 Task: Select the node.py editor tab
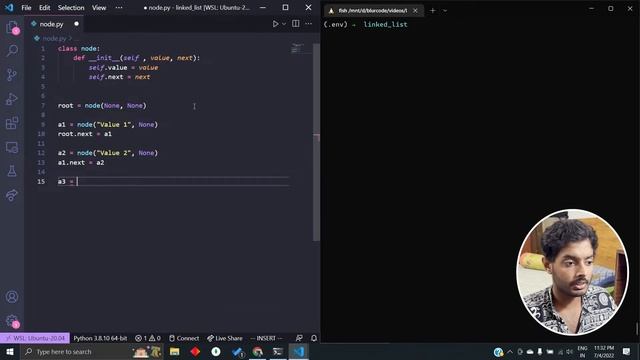(x=54, y=24)
